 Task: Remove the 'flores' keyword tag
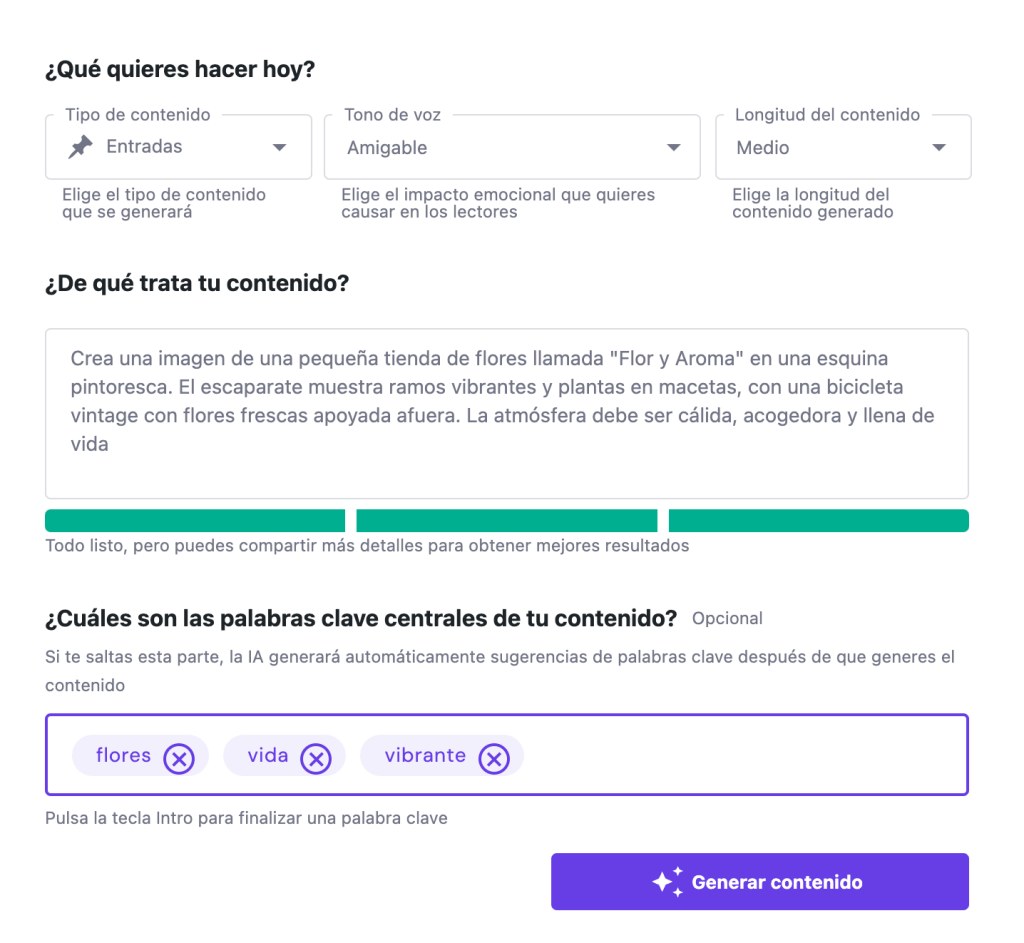(179, 759)
